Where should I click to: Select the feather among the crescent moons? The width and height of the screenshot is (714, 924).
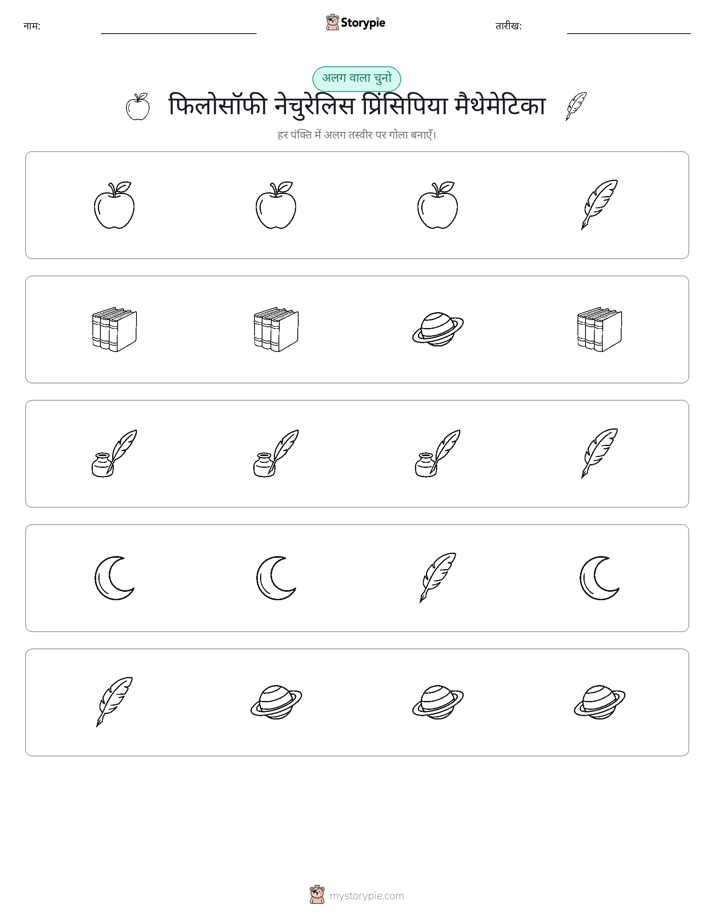point(438,578)
